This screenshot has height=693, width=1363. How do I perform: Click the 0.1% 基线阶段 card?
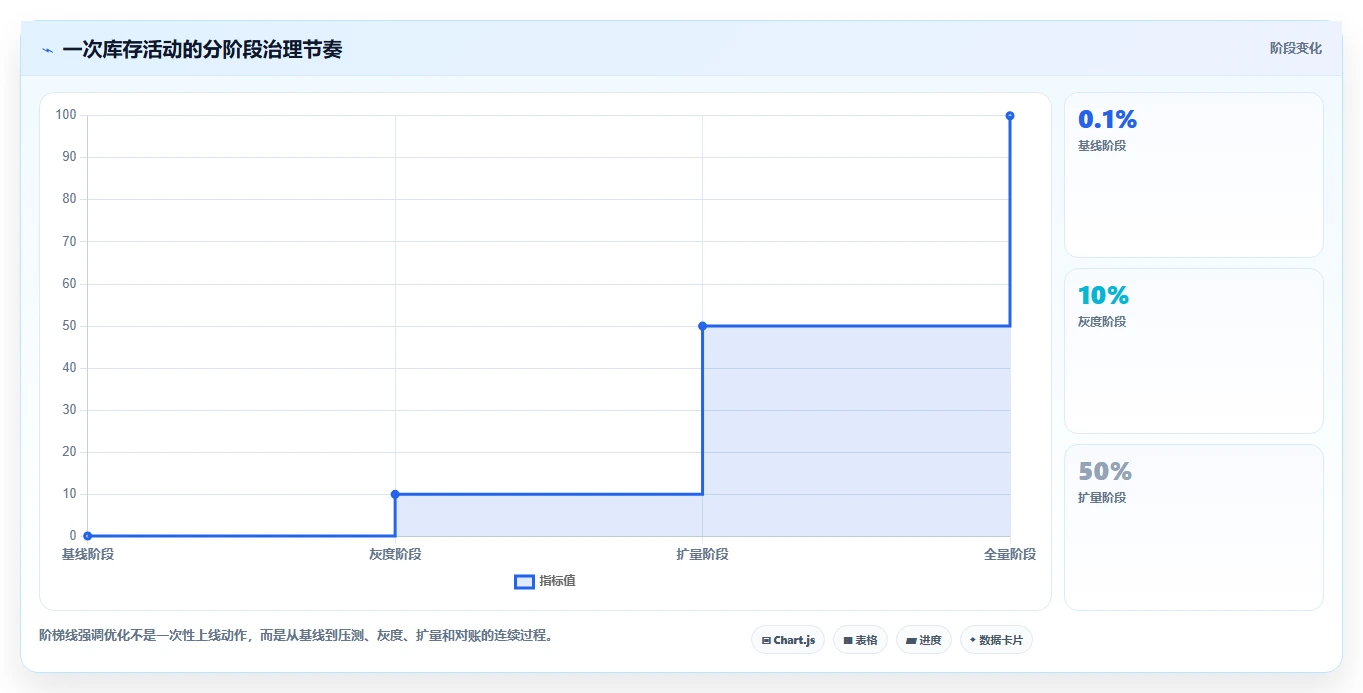(x=1194, y=175)
